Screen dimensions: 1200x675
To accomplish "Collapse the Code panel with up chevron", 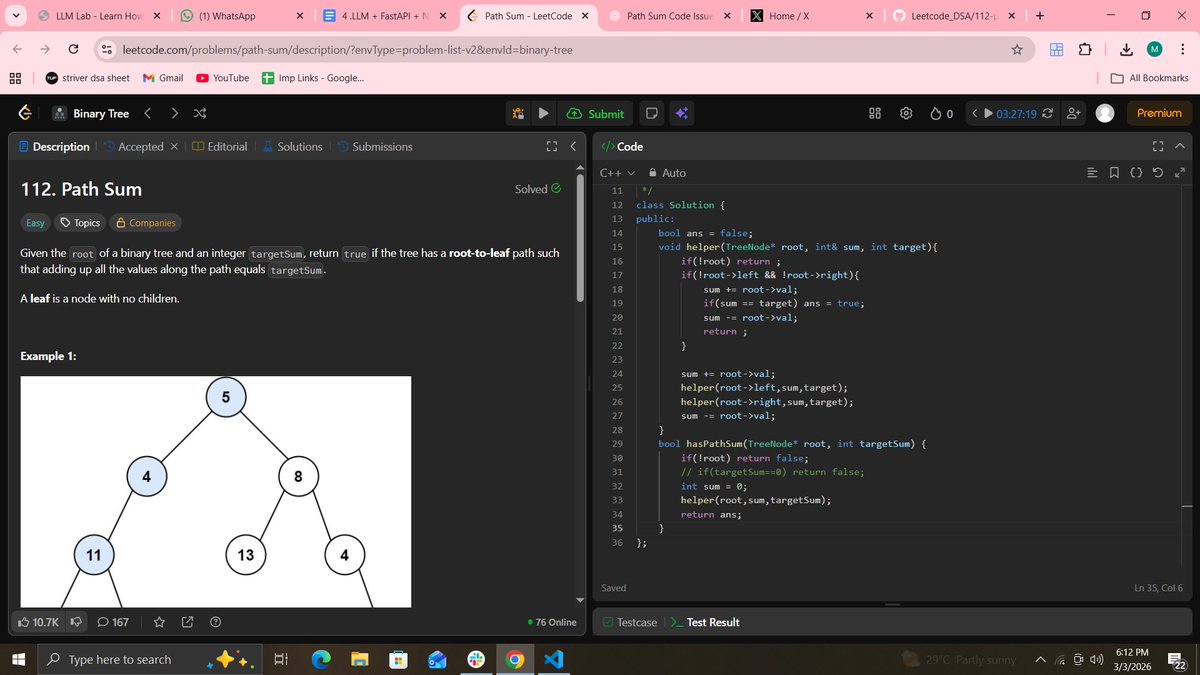I will [1180, 146].
